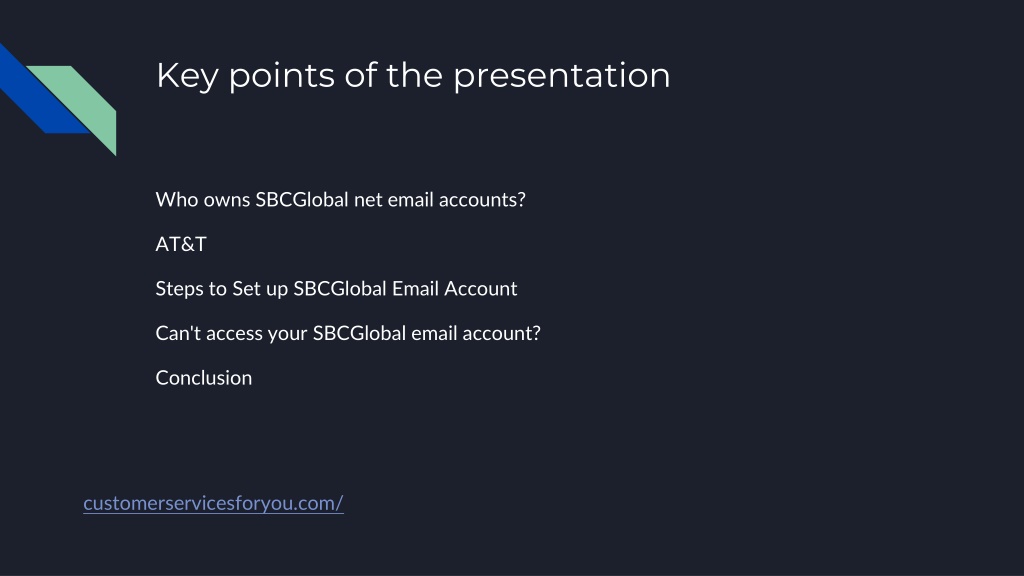Screen dimensions: 1024x576
Task: Select the "Who owns SBCGlobal net email accounts?" line
Action: point(340,199)
